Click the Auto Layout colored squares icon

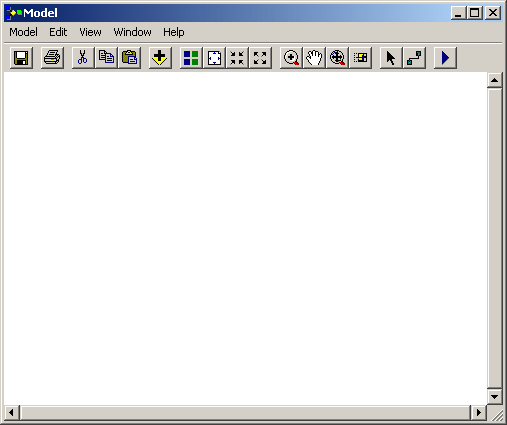point(191,58)
